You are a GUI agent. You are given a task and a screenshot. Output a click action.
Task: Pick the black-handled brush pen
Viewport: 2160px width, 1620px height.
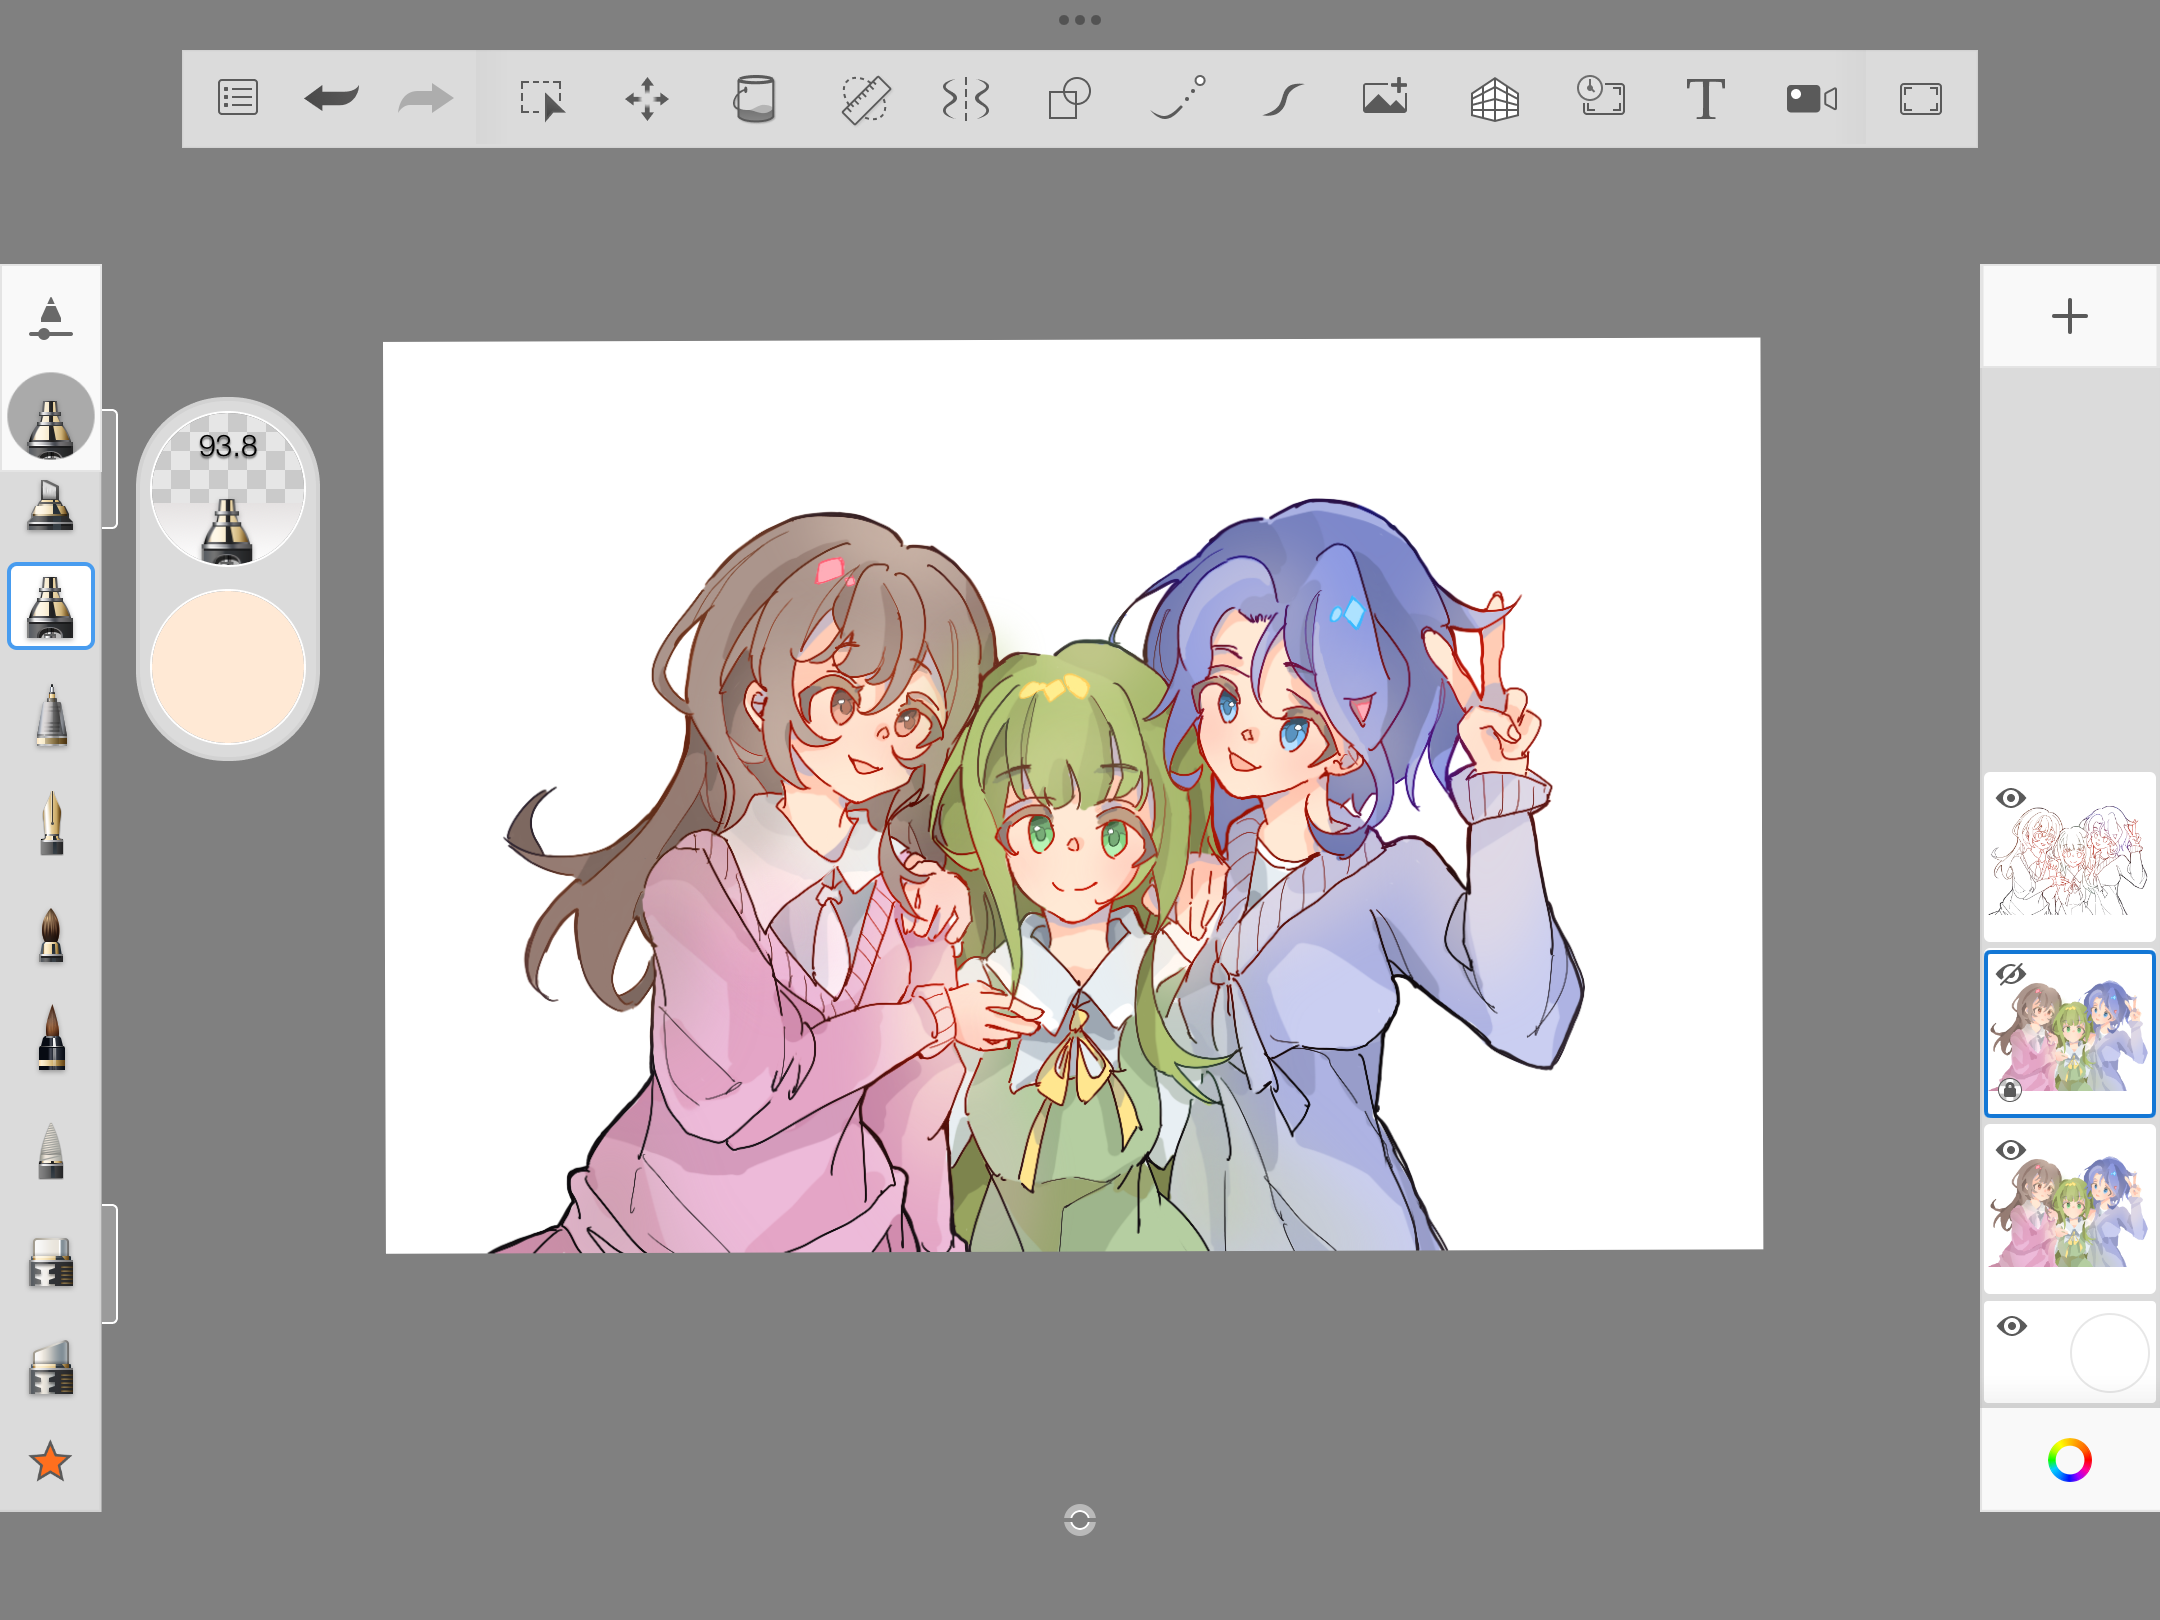tap(51, 1039)
